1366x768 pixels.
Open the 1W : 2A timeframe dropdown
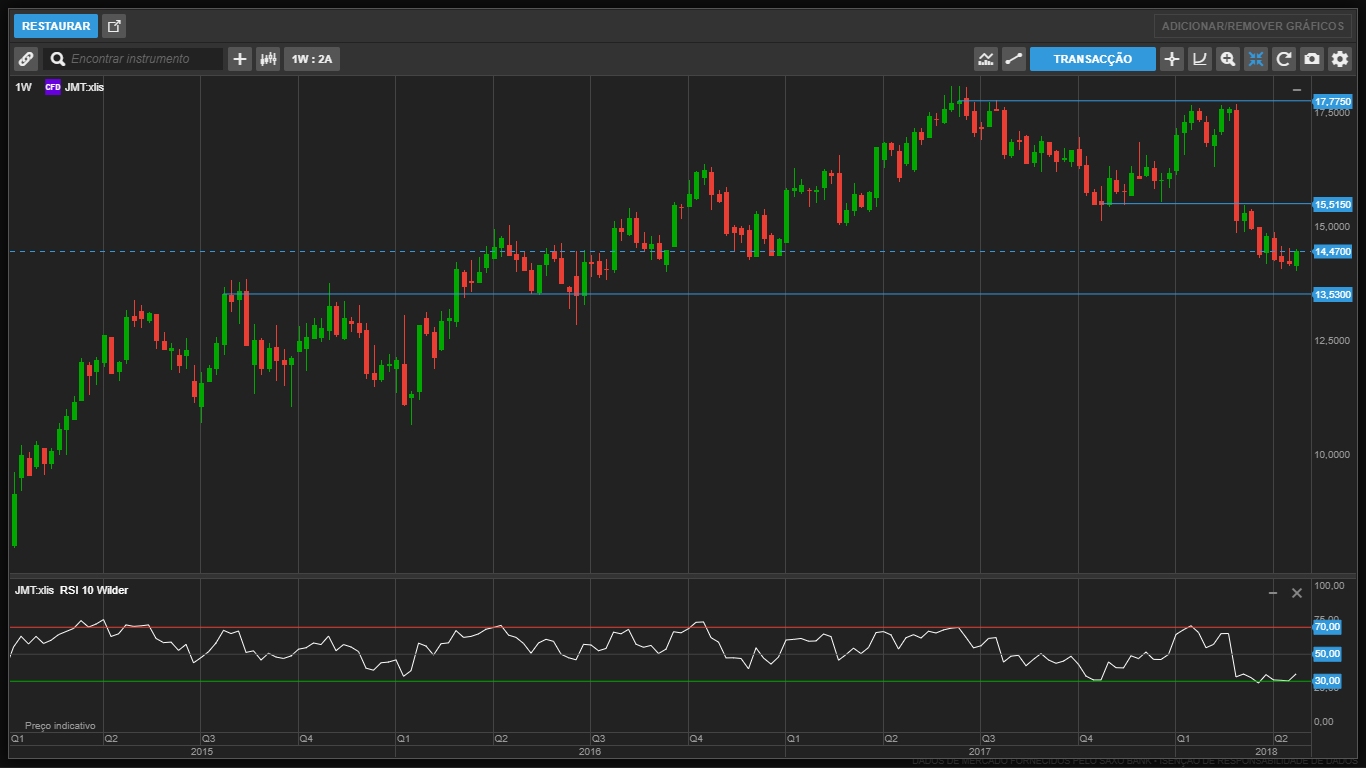click(311, 59)
